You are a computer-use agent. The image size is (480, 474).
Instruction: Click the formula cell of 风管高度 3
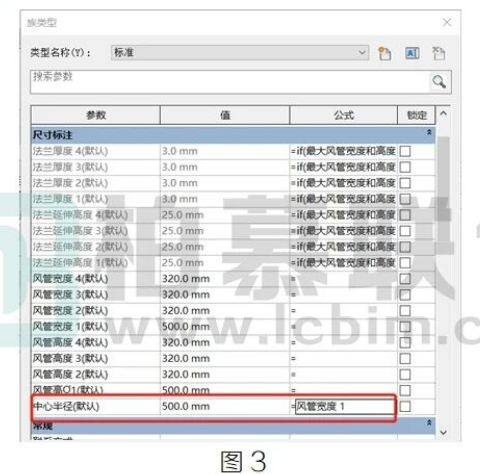344,359
